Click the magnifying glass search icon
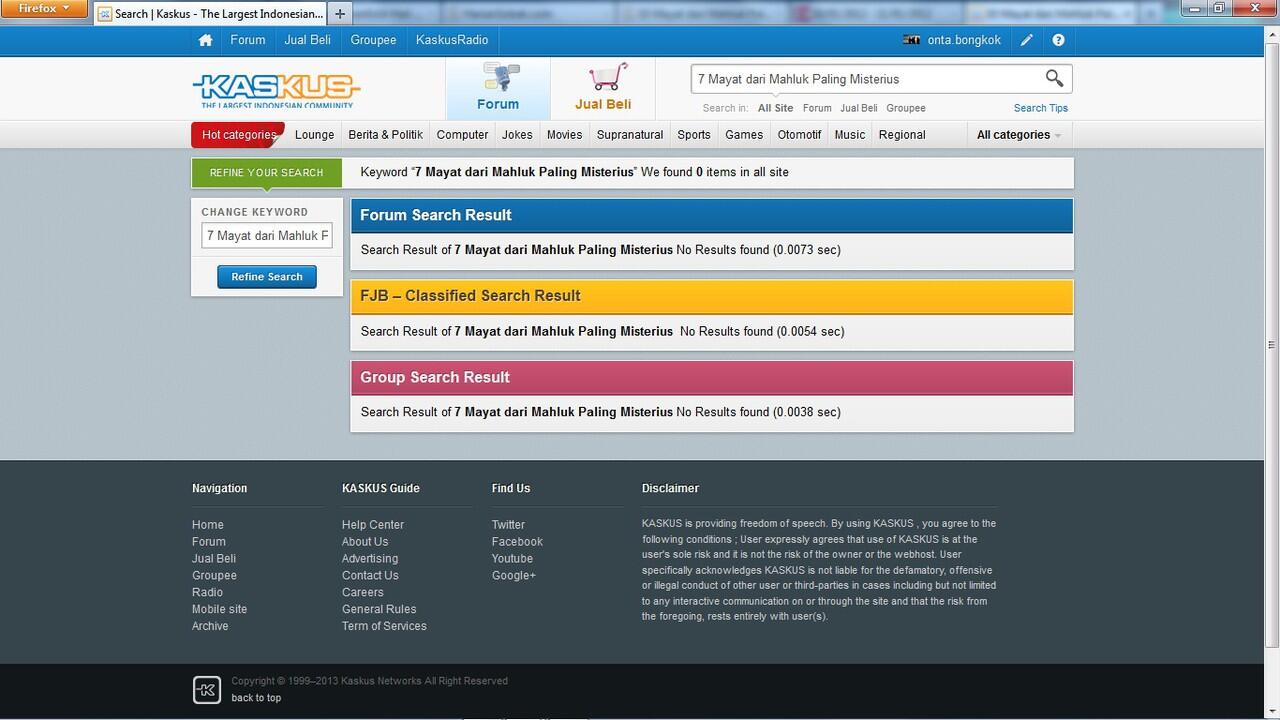1280x720 pixels. (1054, 78)
